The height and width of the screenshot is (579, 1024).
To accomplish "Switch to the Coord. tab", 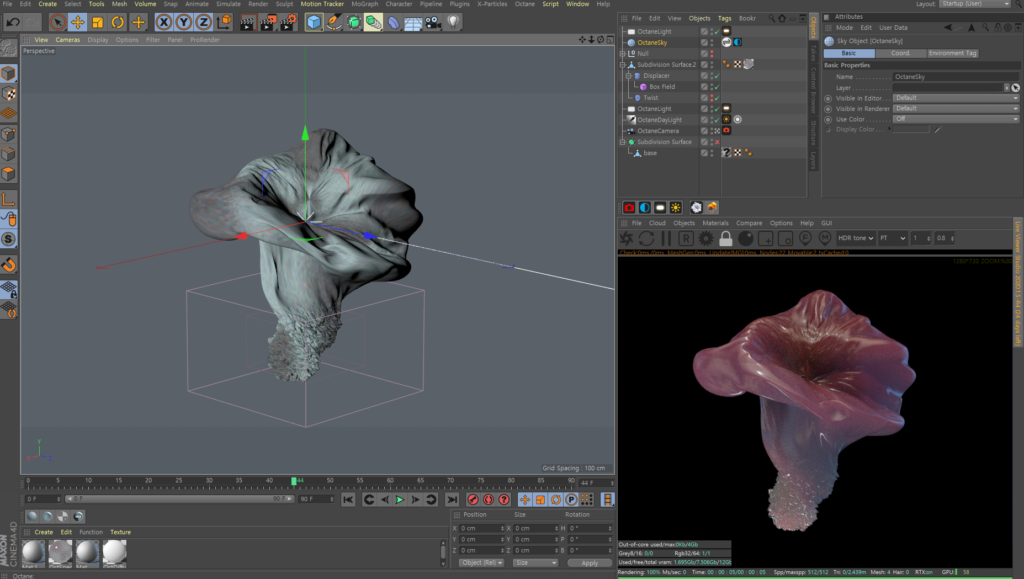I will (x=900, y=53).
